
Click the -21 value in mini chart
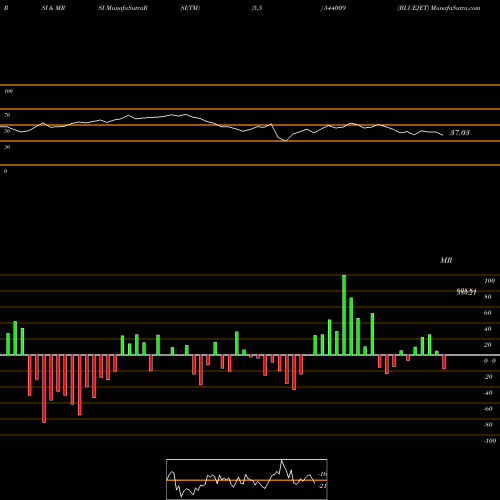coord(322,486)
